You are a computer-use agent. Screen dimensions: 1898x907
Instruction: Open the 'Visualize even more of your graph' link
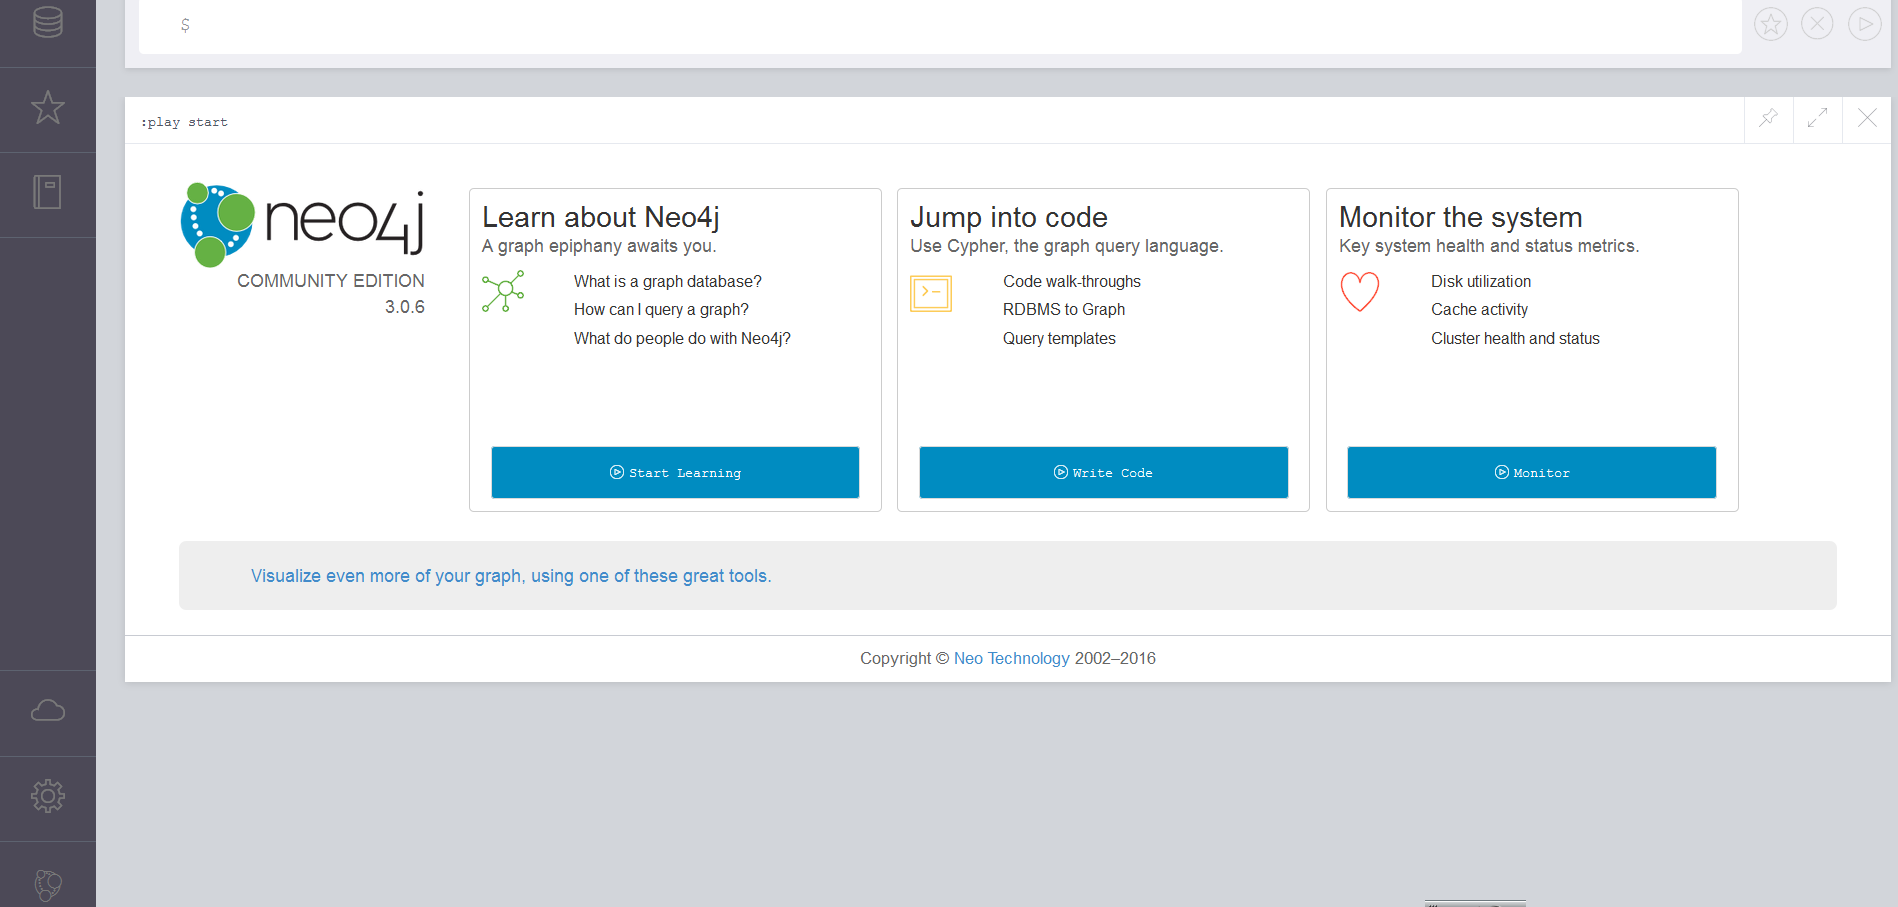pos(511,576)
